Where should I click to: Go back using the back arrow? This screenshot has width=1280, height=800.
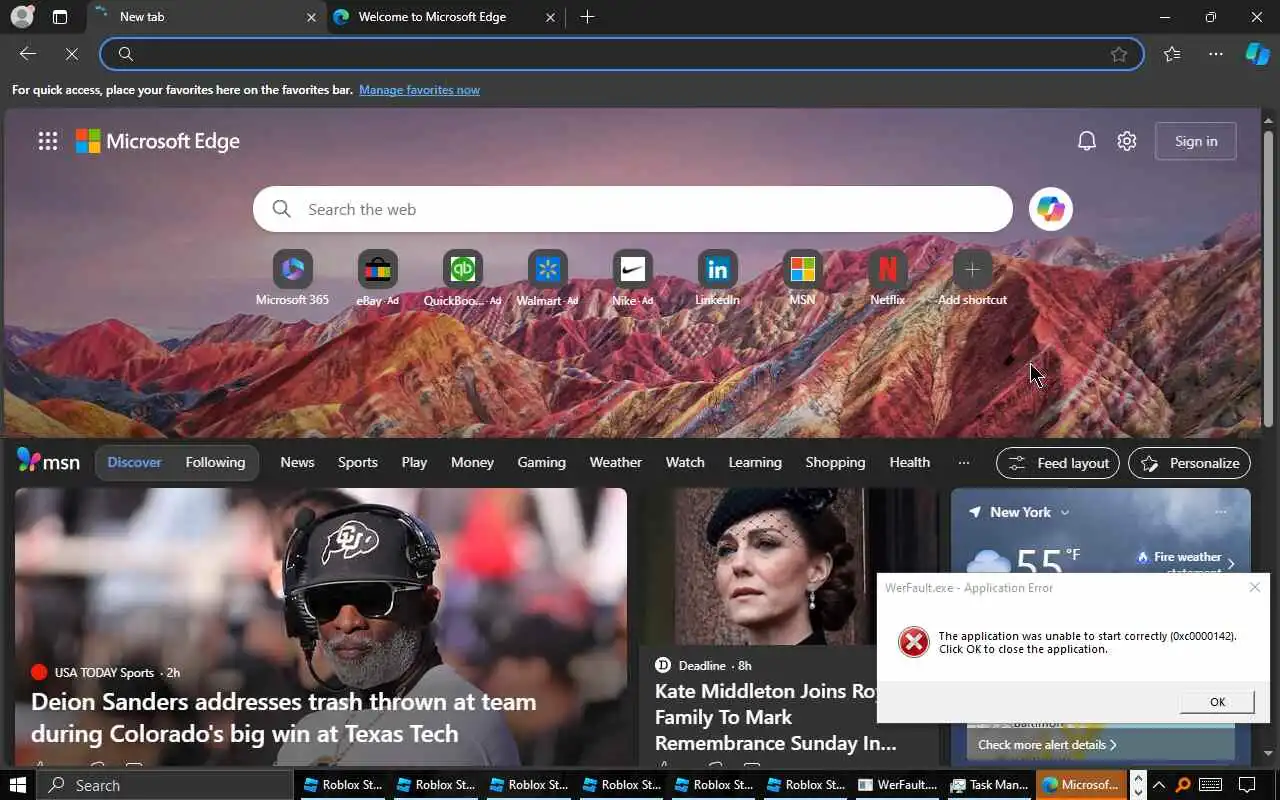coord(28,54)
